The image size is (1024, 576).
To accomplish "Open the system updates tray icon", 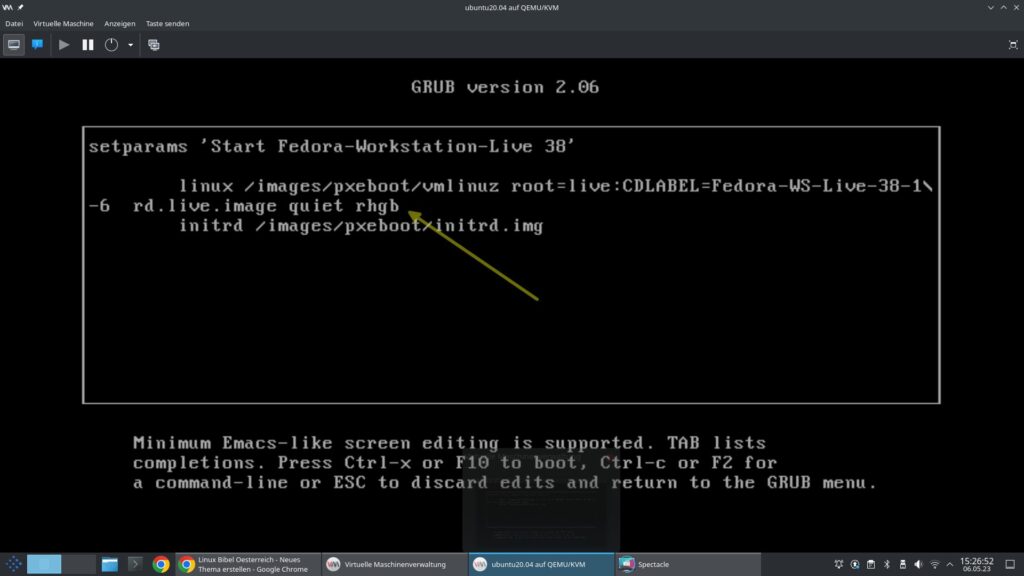I will coord(855,564).
